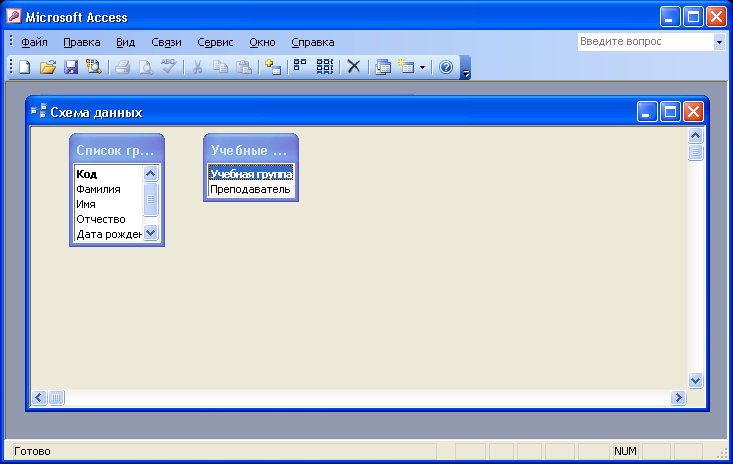Open the question box dropdown arrow
The width and height of the screenshot is (733, 464).
[x=719, y=42]
